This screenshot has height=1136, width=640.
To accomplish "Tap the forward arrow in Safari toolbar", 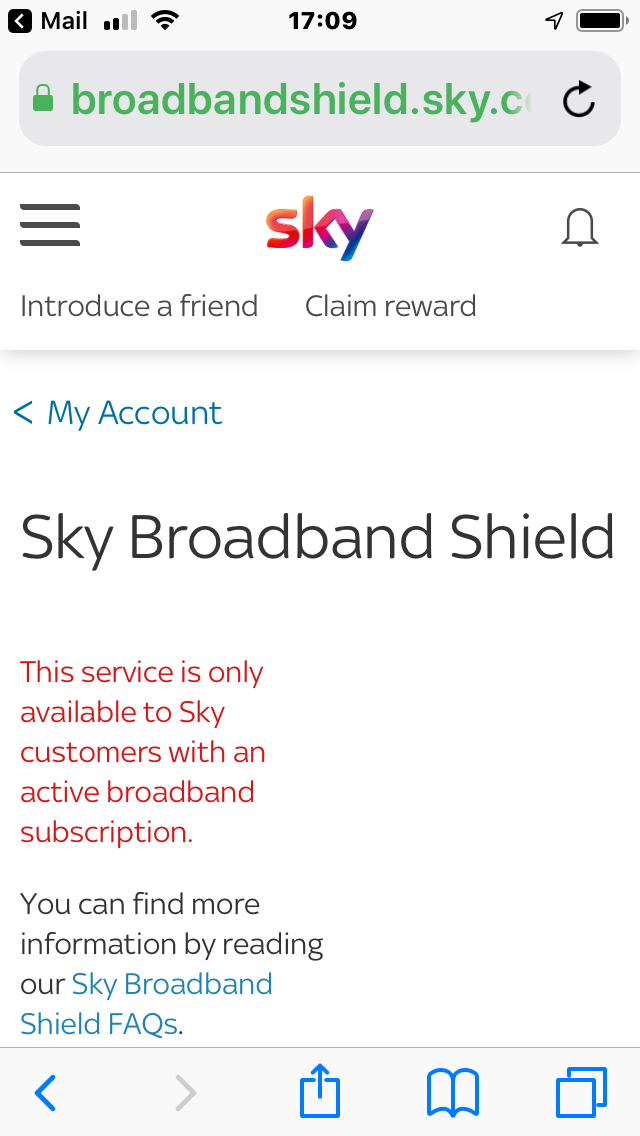I will [185, 1092].
